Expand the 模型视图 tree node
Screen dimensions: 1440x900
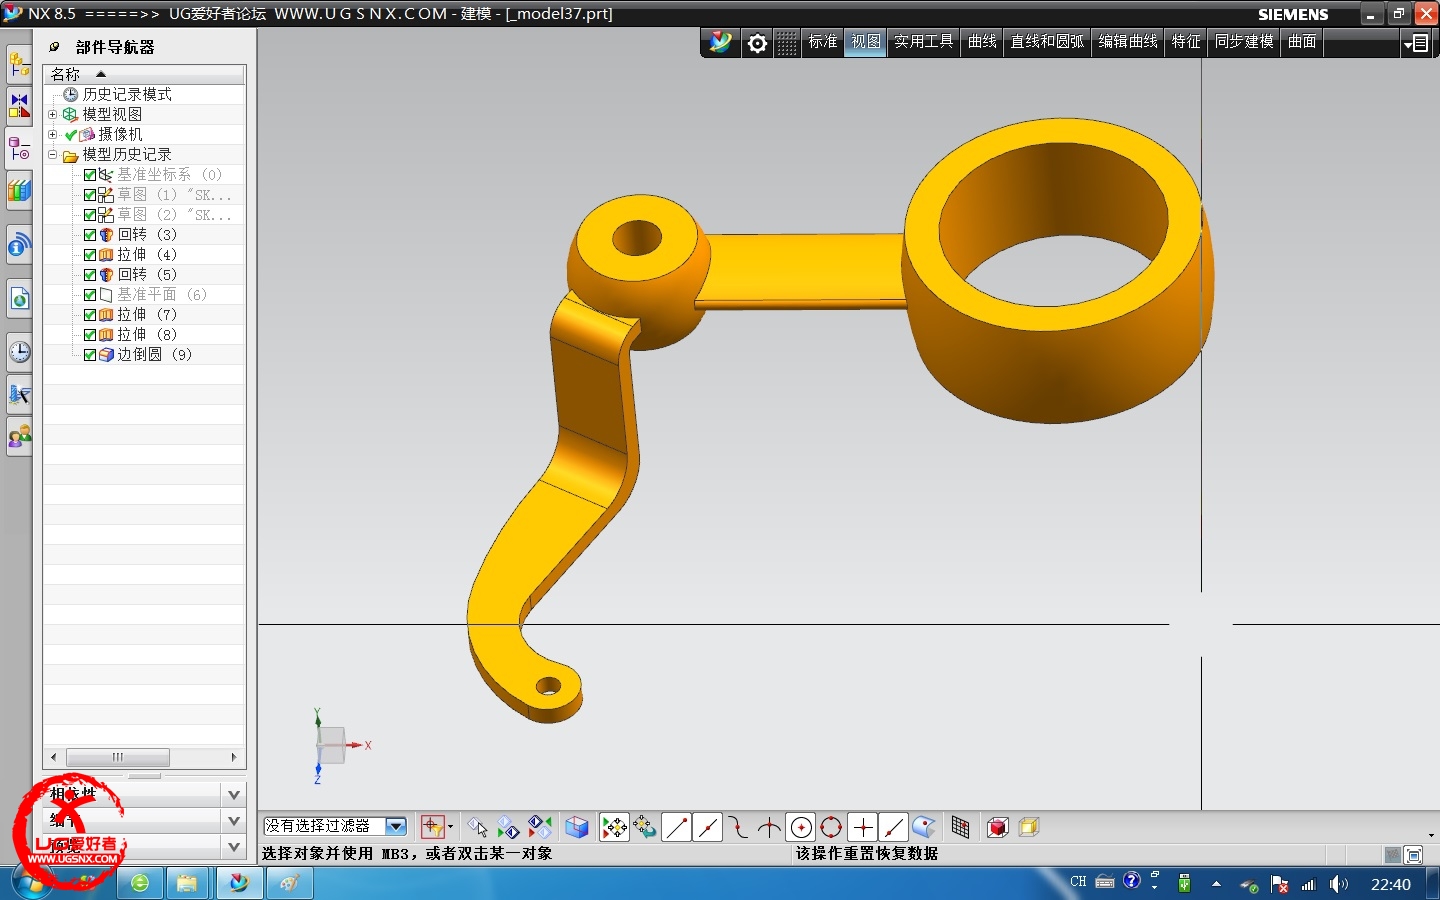point(52,114)
